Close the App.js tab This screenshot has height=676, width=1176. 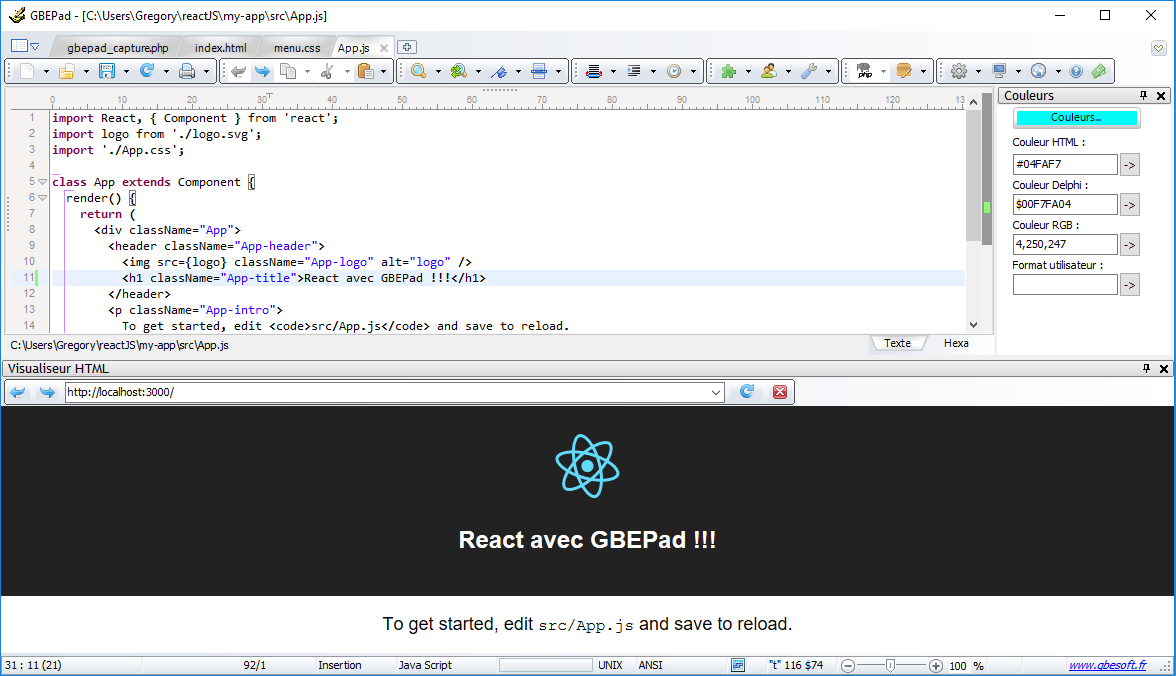pos(384,48)
